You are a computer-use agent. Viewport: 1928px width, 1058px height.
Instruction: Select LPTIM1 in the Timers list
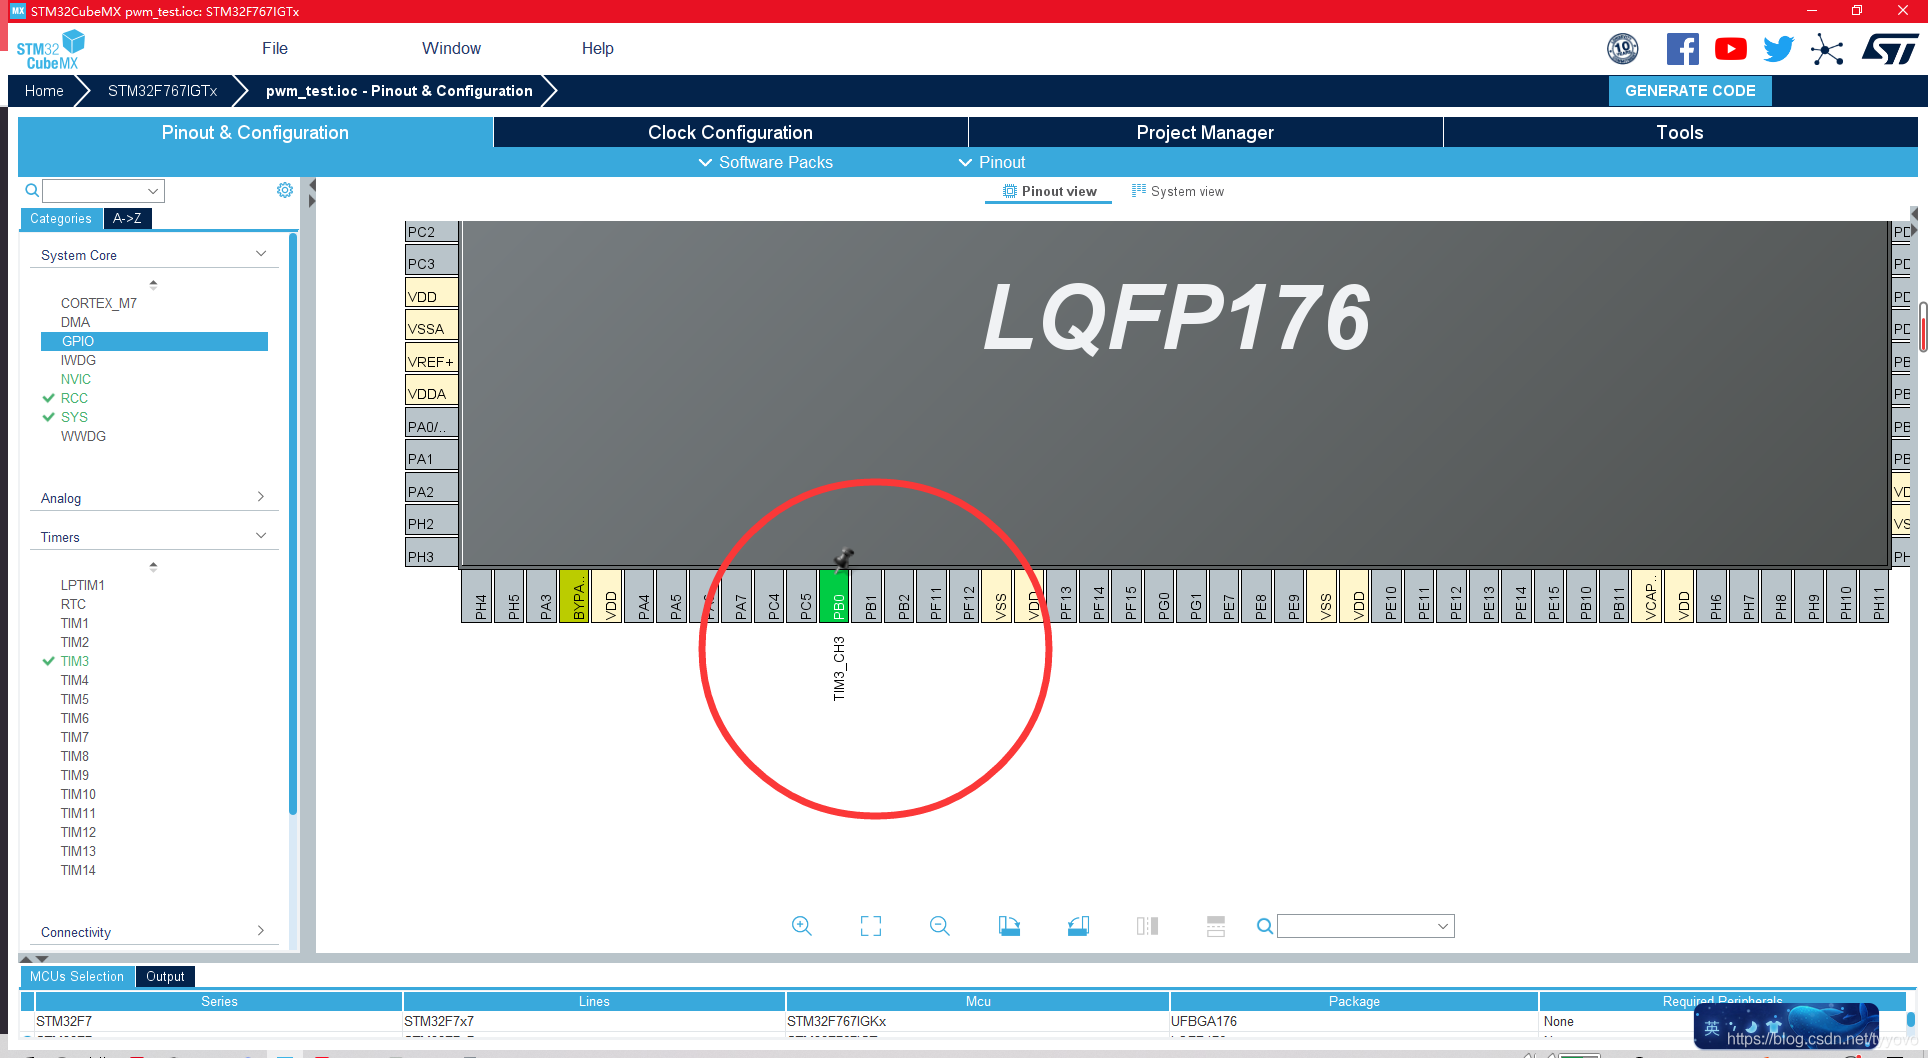point(83,585)
